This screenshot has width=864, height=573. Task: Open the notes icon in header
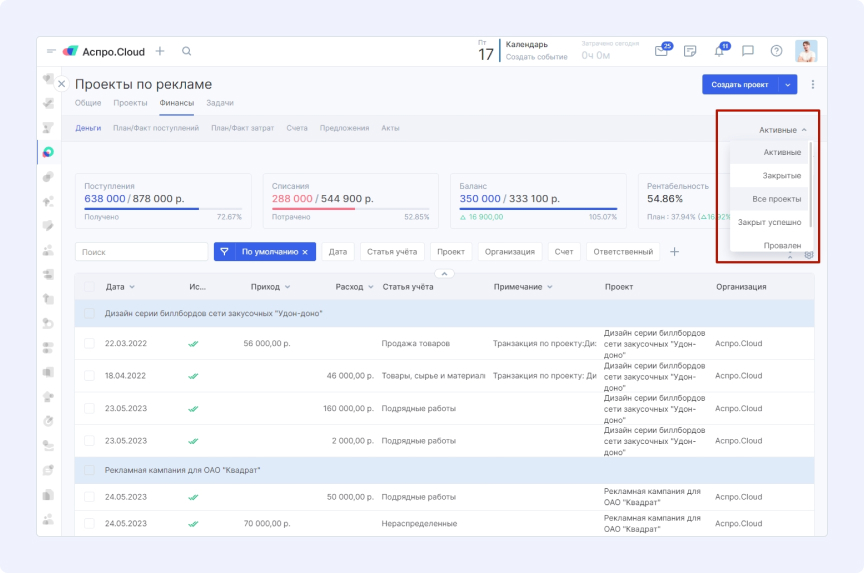690,51
